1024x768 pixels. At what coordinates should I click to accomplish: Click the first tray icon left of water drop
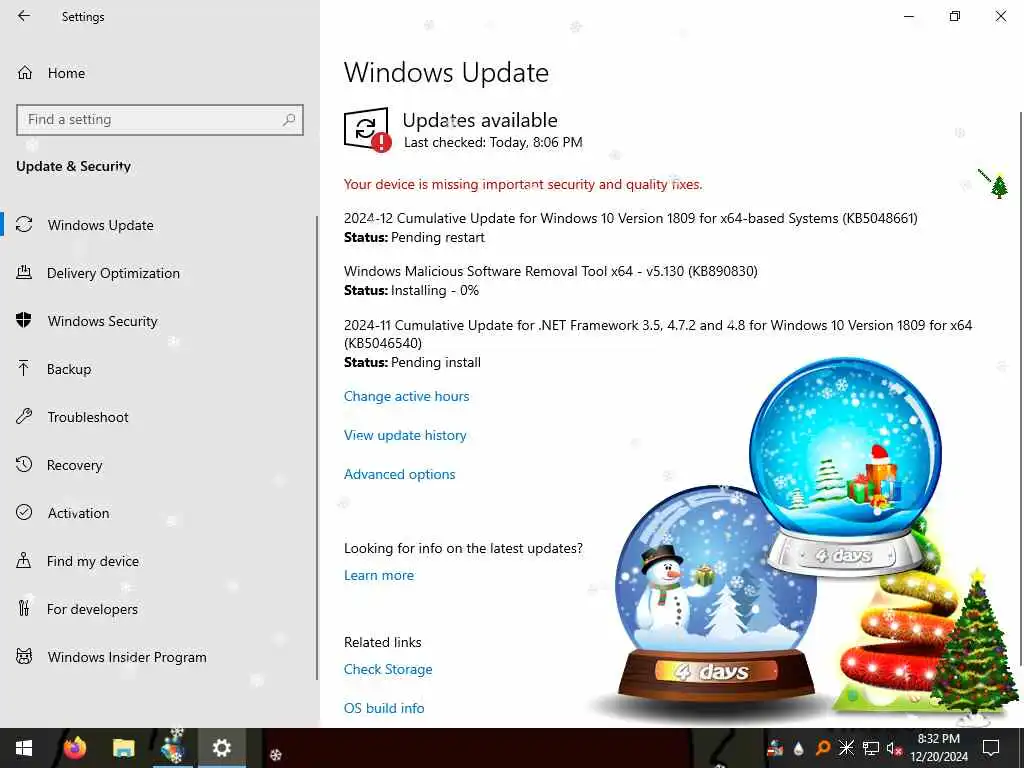[775, 748]
